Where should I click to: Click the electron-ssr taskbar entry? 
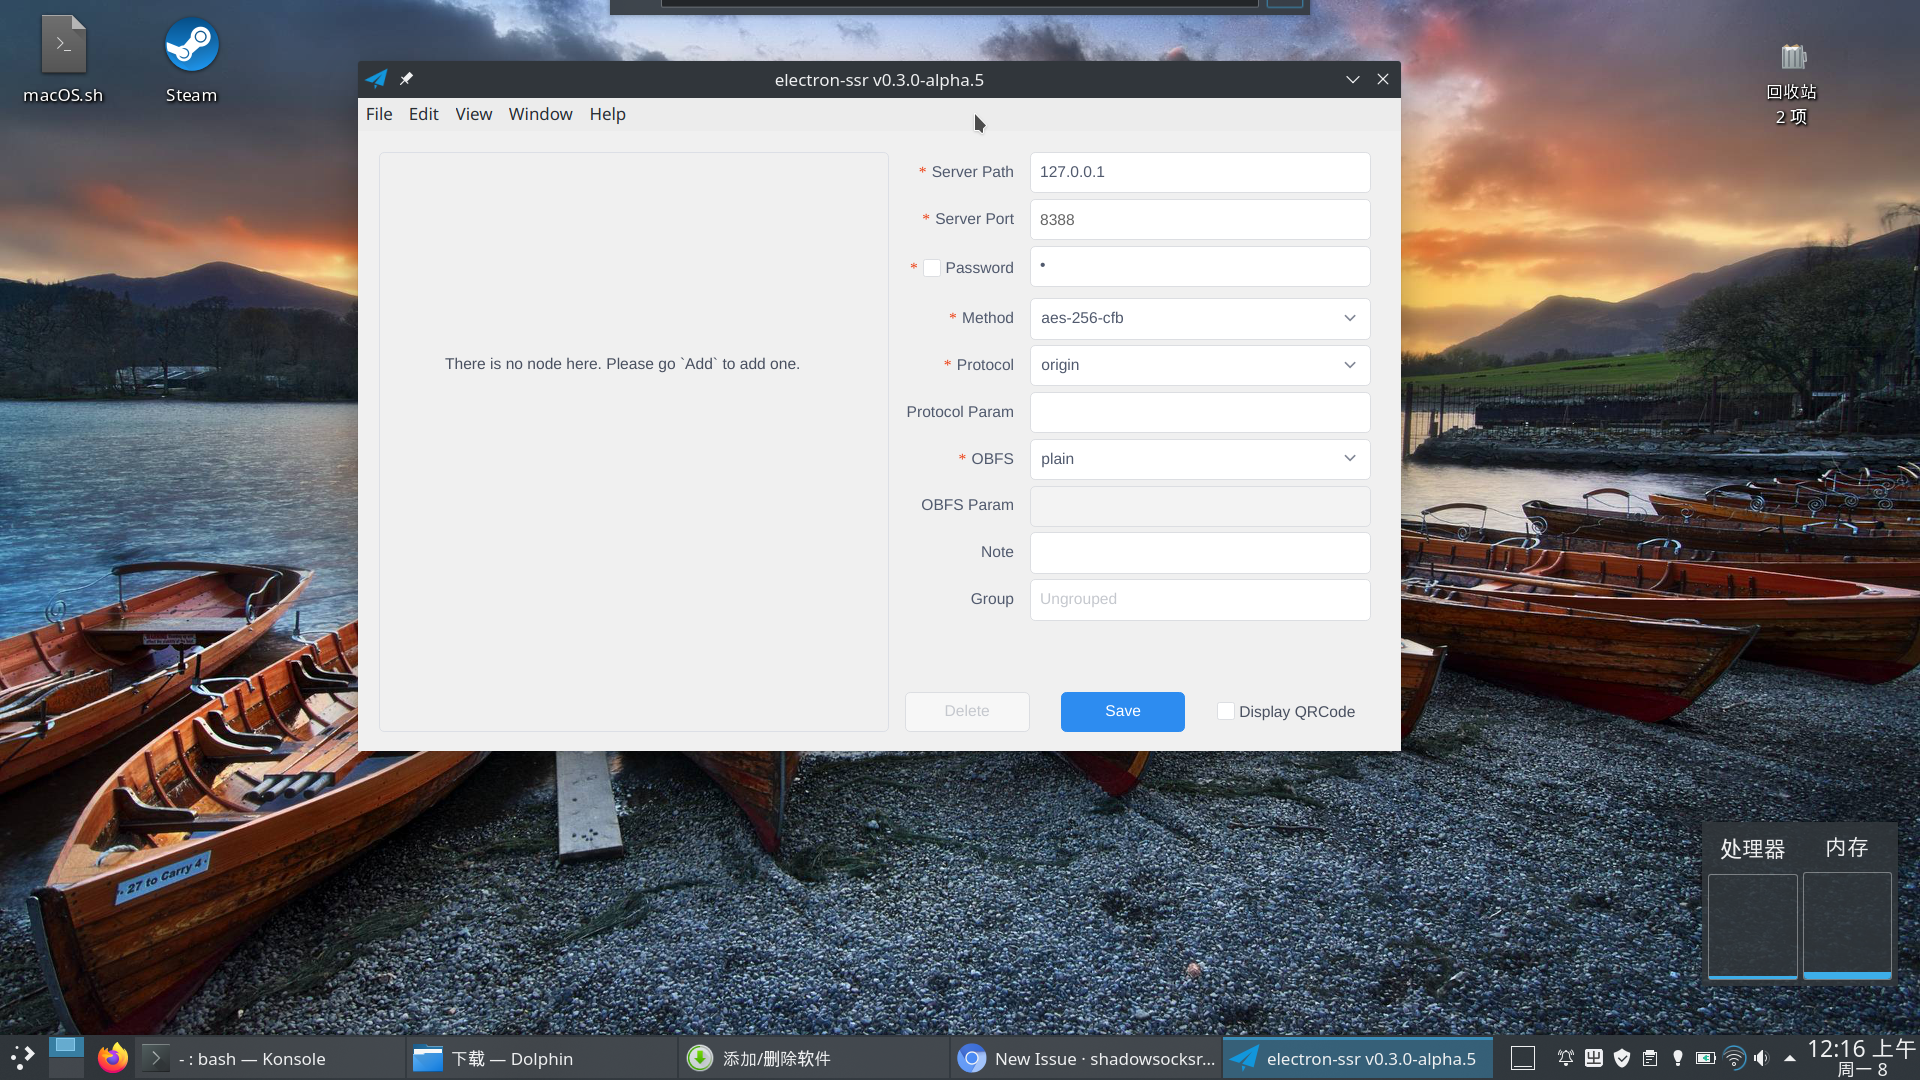pos(1358,1058)
